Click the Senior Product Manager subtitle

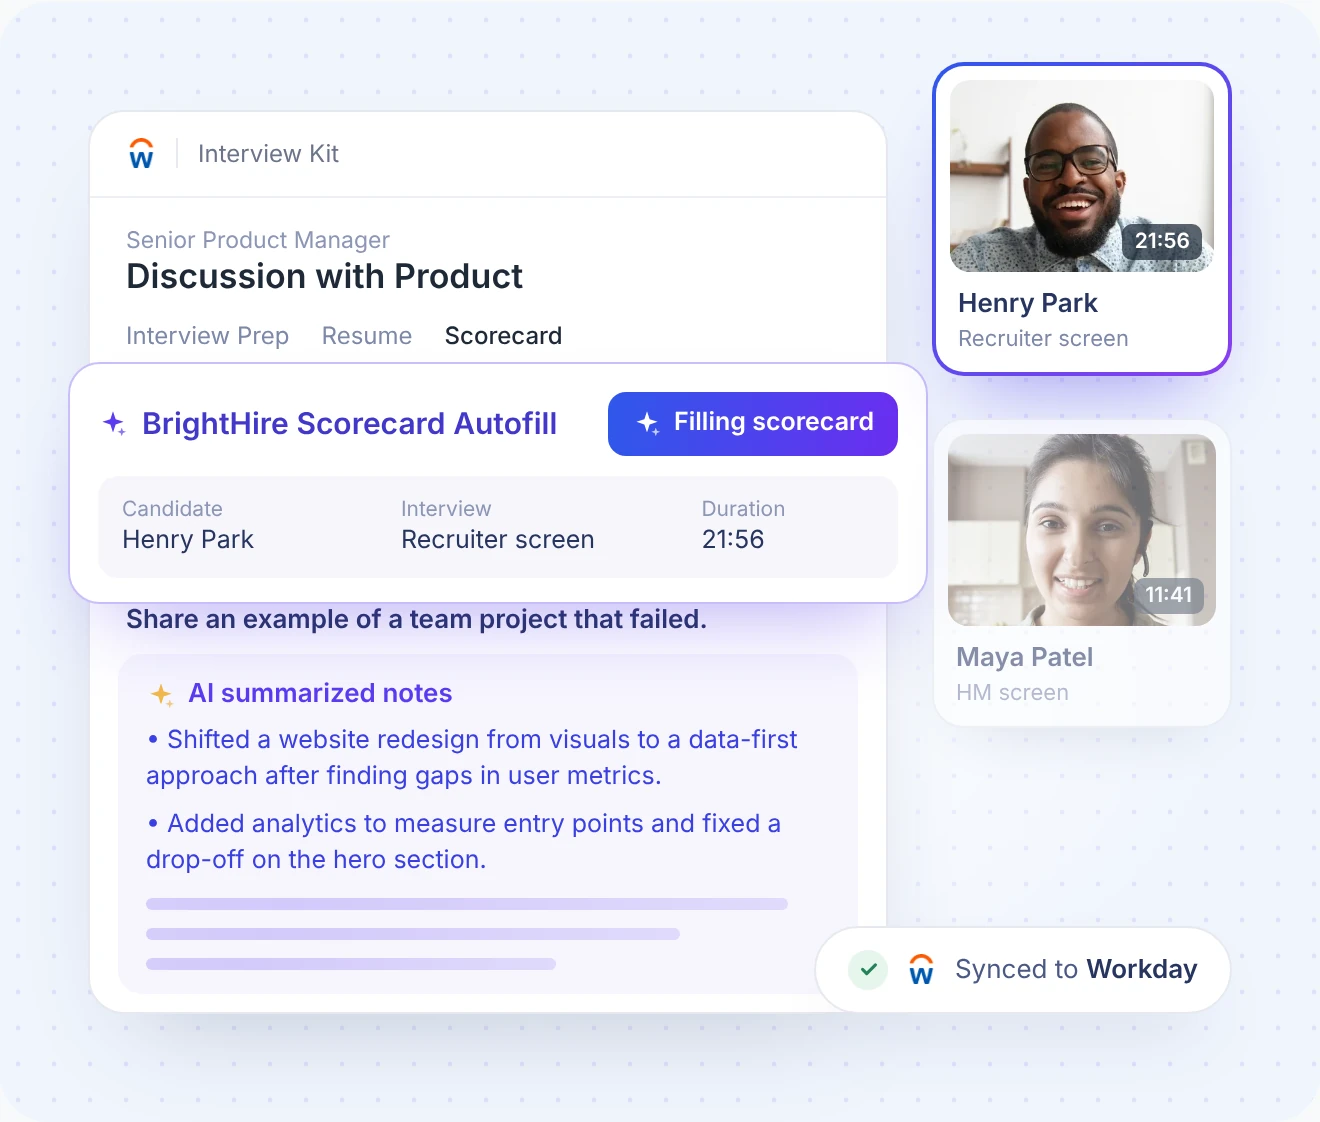258,240
